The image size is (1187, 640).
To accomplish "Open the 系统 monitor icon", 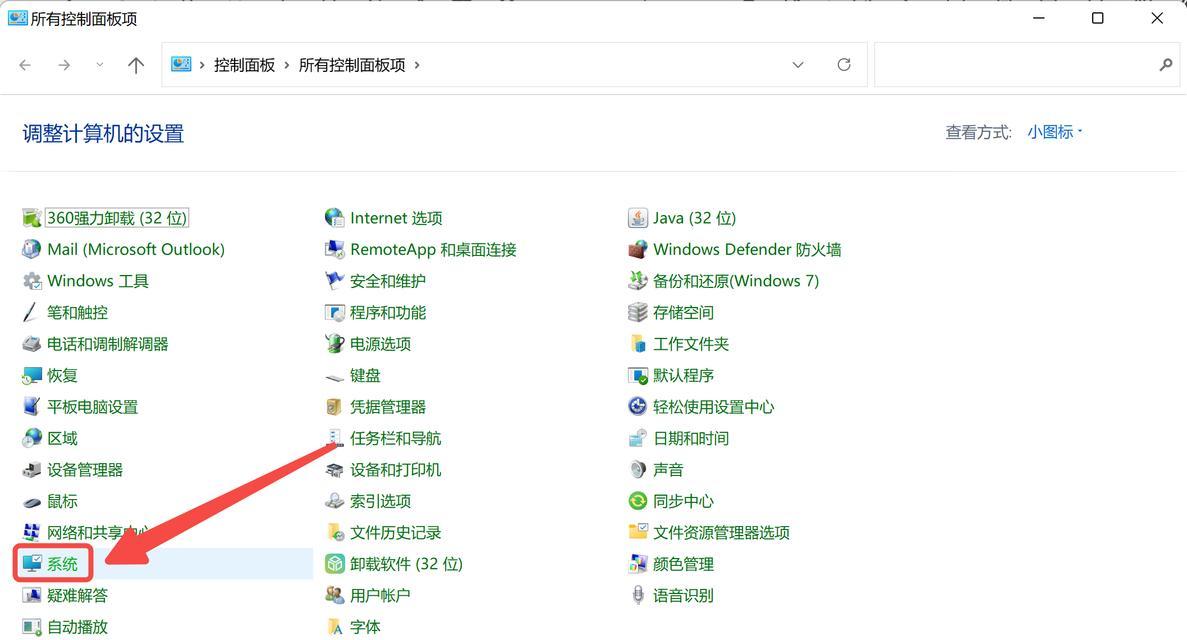I will (x=31, y=564).
